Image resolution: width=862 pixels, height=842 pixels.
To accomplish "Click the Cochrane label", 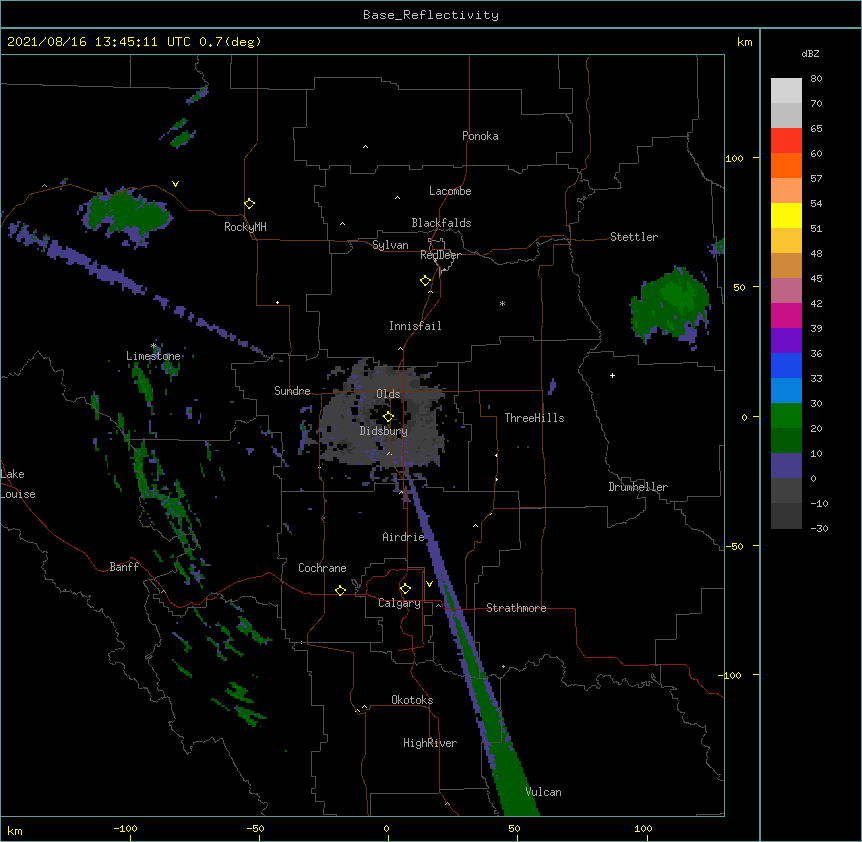I will [x=322, y=568].
